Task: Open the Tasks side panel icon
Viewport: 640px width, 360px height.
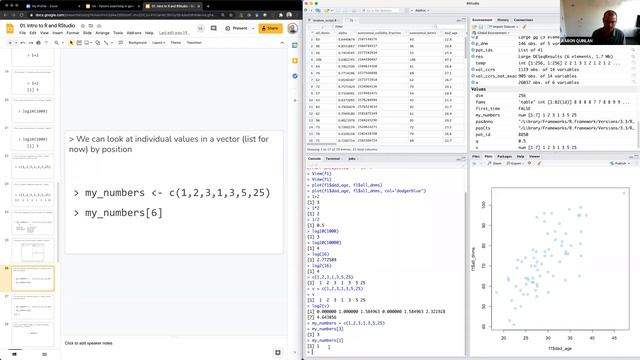Action: (x=295, y=76)
